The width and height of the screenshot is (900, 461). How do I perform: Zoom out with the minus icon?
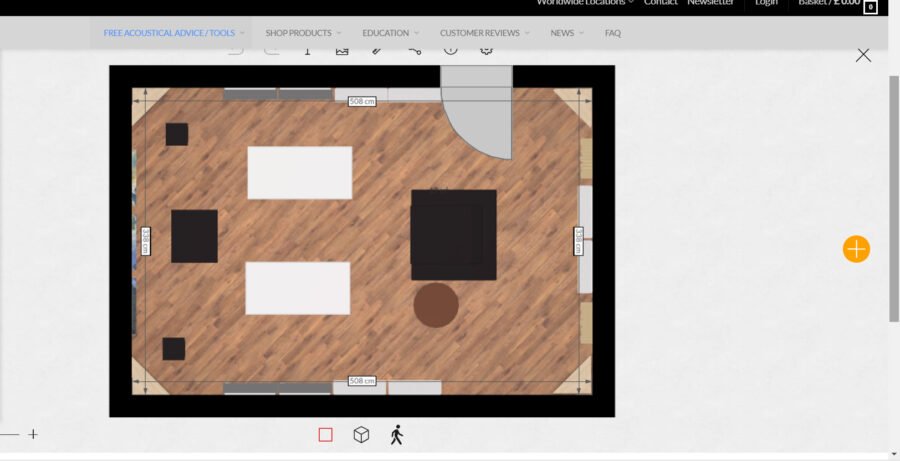click(x=9, y=435)
